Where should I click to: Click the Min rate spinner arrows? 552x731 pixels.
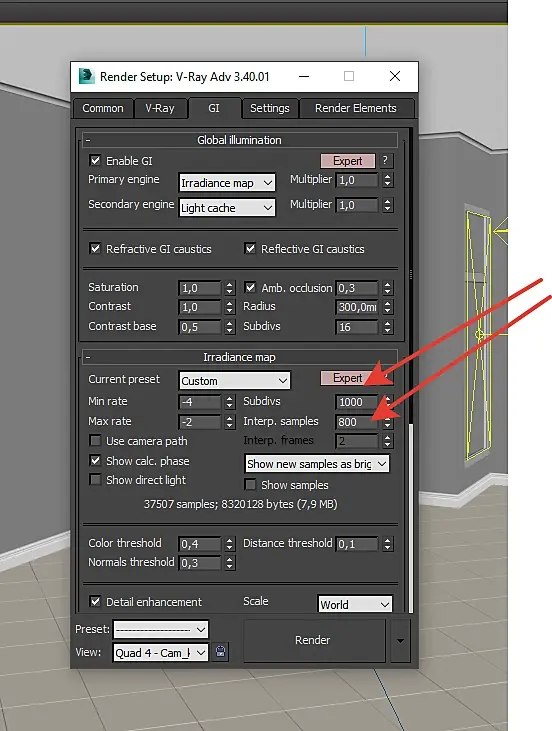tap(229, 402)
